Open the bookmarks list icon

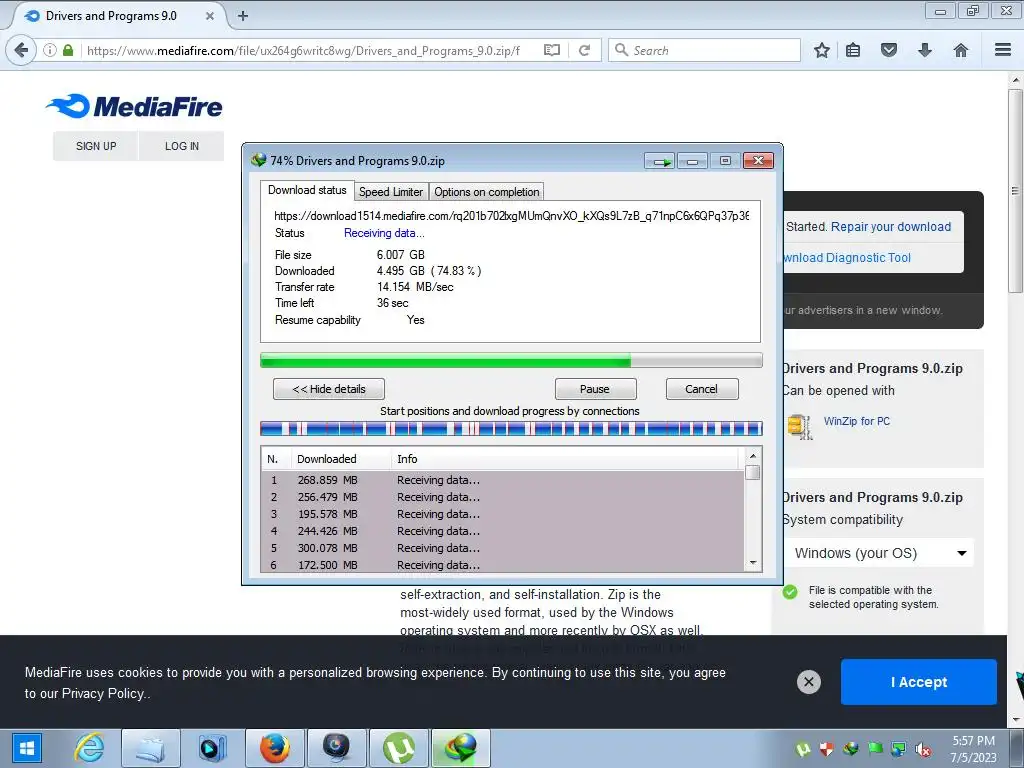click(853, 50)
